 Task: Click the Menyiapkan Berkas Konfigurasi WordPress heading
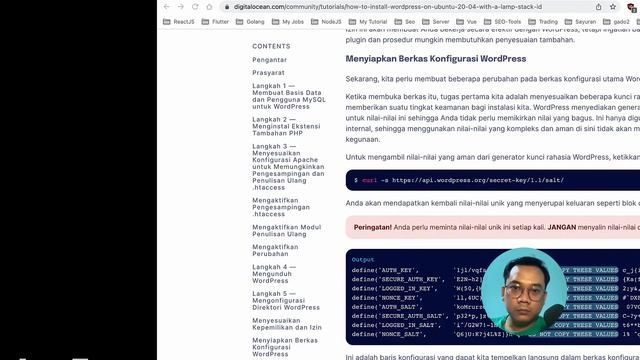point(436,59)
